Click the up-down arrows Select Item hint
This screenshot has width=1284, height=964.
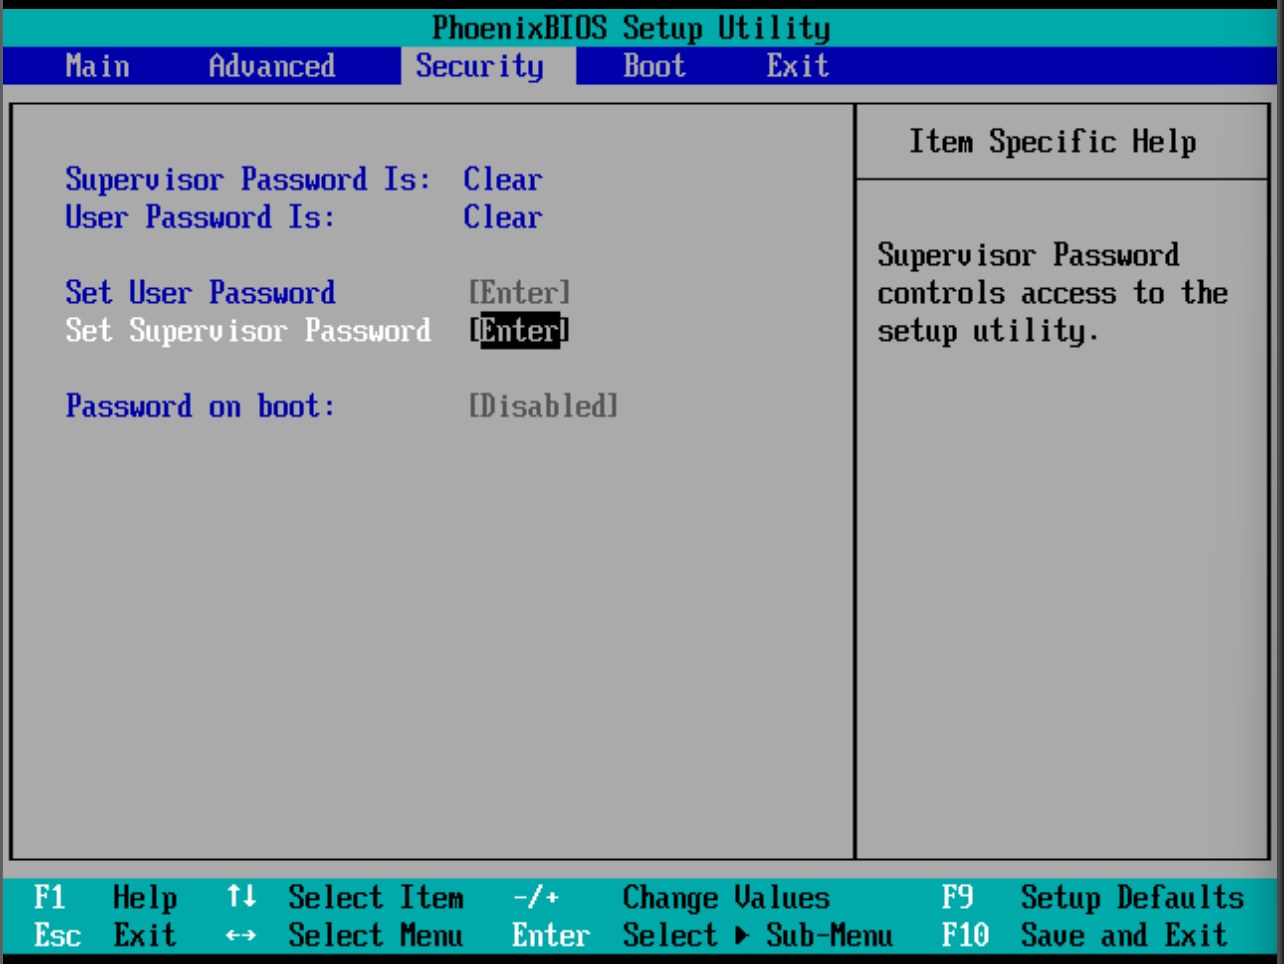[345, 898]
